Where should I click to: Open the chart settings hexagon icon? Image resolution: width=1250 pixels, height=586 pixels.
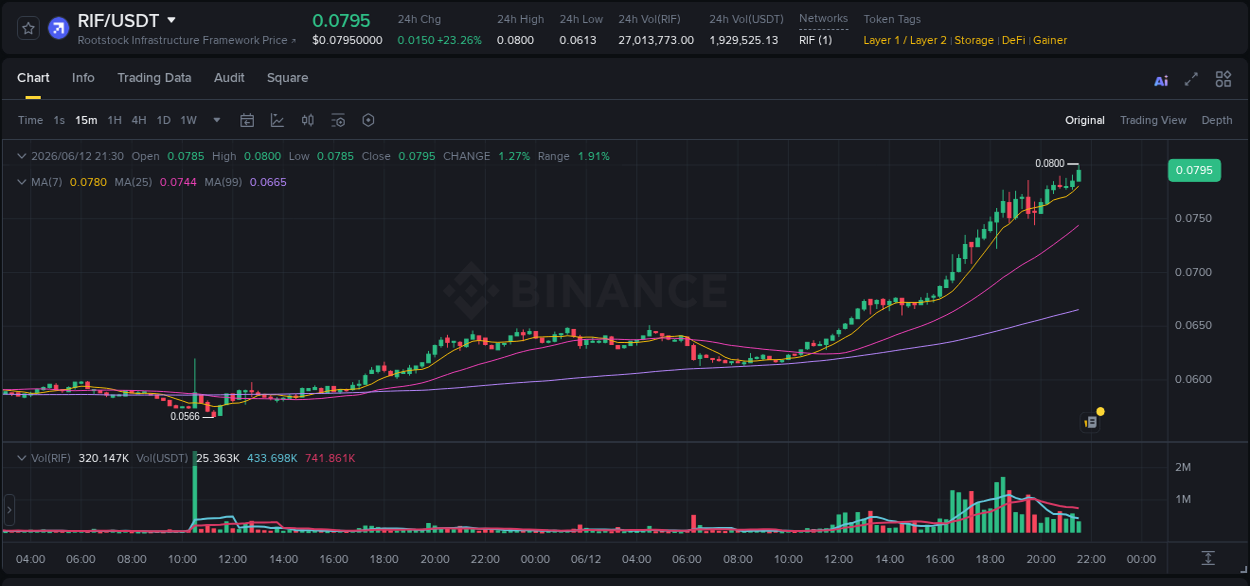(x=368, y=120)
